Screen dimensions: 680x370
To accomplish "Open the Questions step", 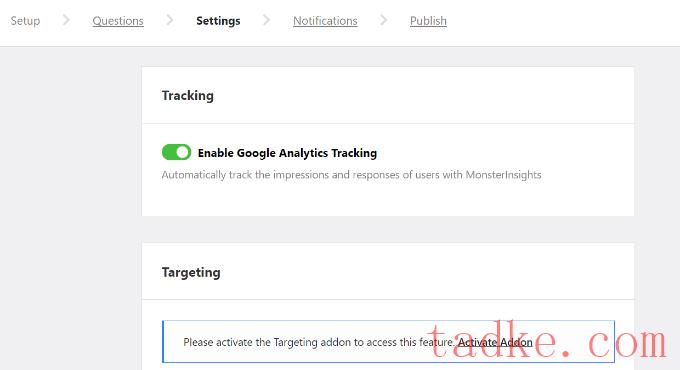I will click(x=118, y=20).
